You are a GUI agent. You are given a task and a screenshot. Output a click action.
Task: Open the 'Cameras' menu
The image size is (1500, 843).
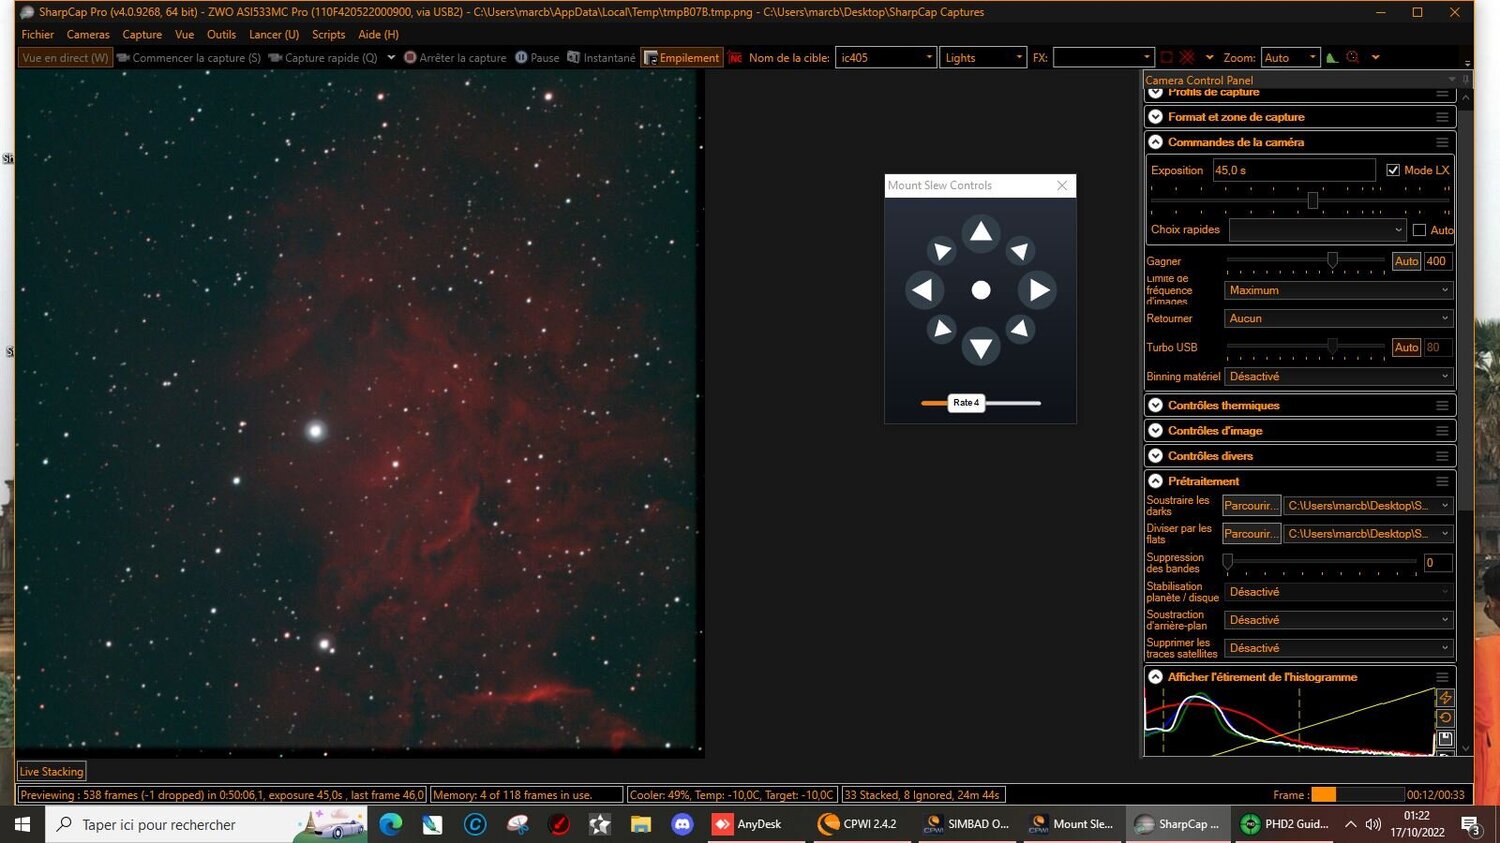[88, 34]
